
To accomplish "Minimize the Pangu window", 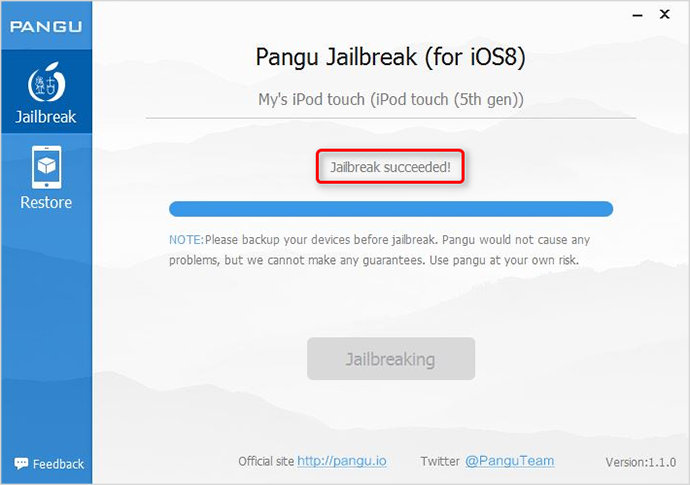I will [x=637, y=15].
